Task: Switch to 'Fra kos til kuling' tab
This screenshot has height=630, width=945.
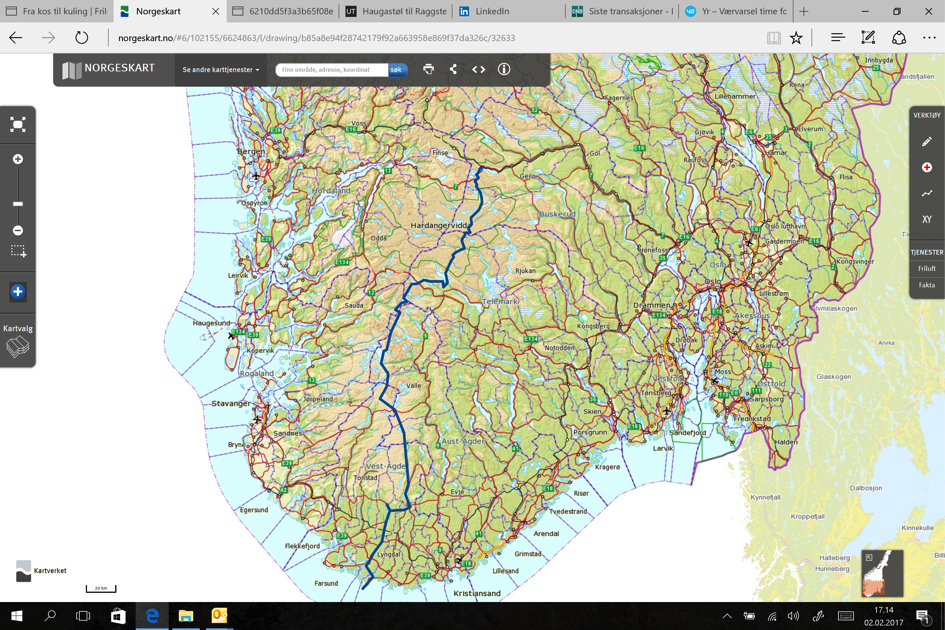Action: [57, 11]
